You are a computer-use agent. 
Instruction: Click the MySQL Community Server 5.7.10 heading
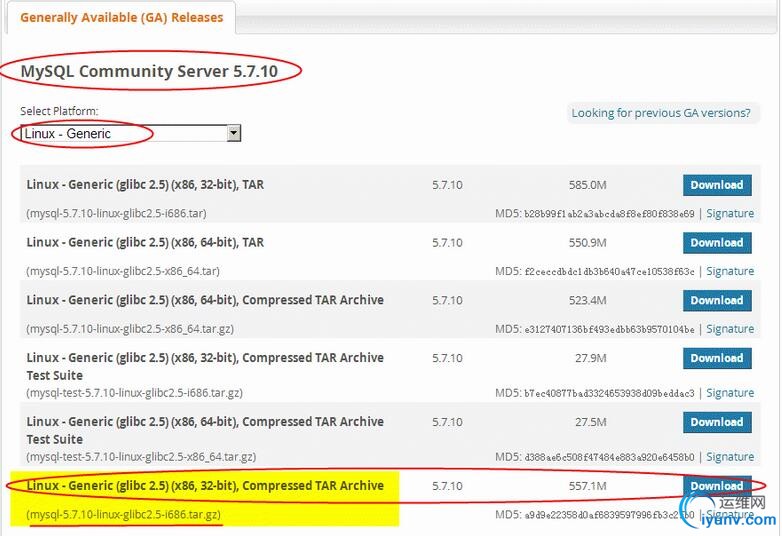point(149,71)
